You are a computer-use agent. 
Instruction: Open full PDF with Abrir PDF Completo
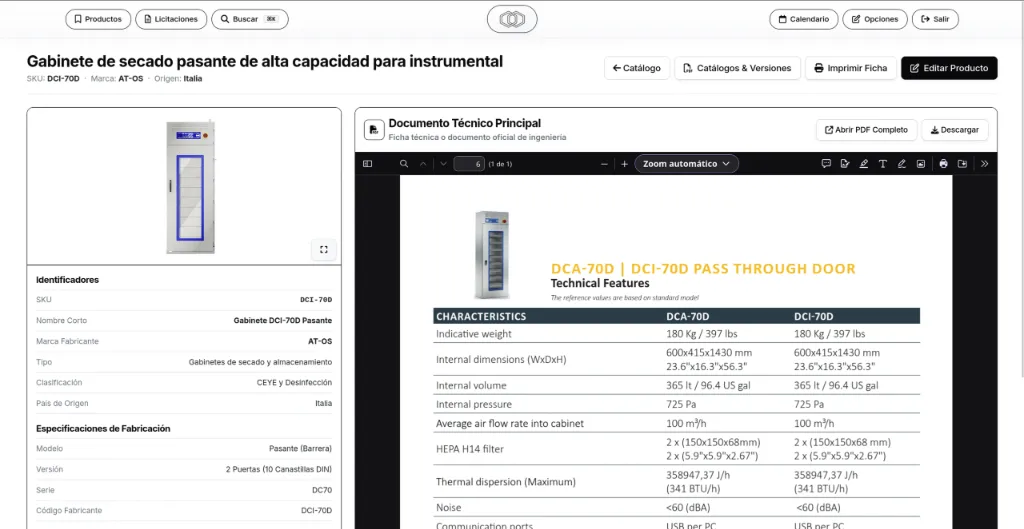[x=867, y=130]
